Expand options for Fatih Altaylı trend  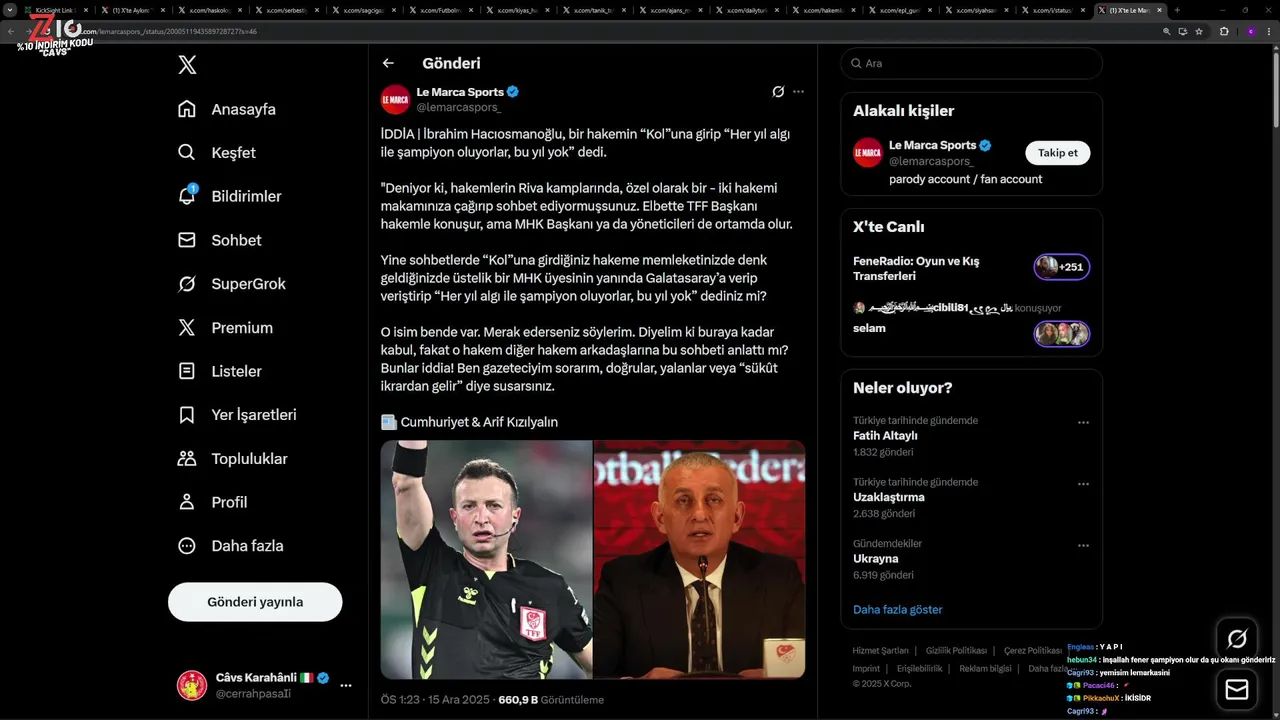[x=1083, y=422]
